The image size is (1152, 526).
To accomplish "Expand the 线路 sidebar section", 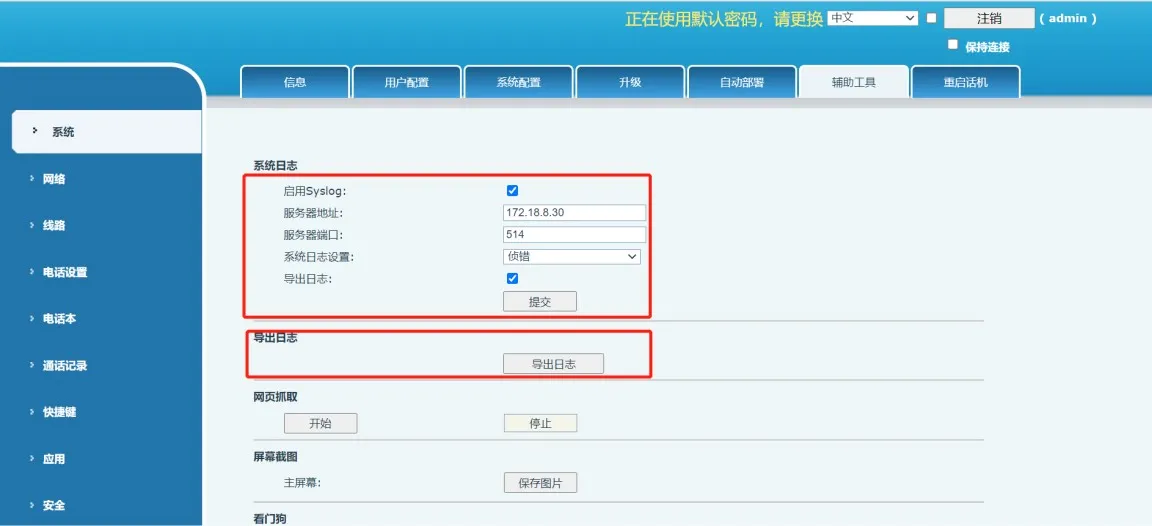I will [x=54, y=226].
